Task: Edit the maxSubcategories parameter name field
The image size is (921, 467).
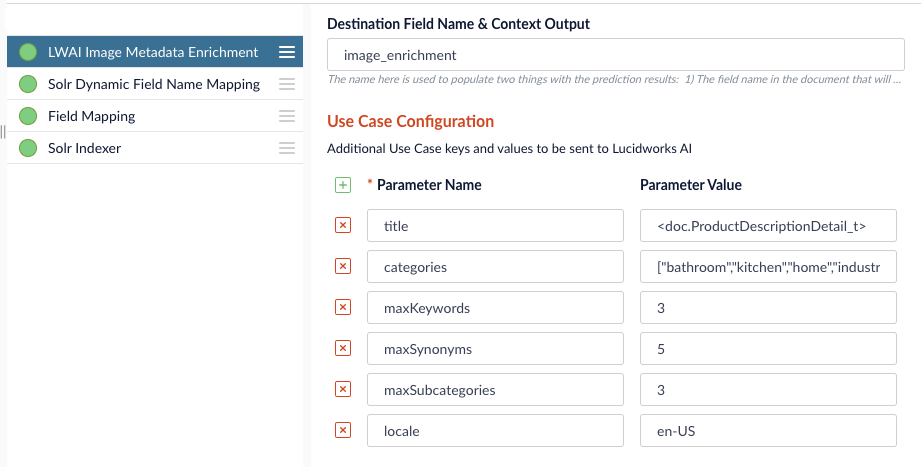Action: [x=495, y=389]
